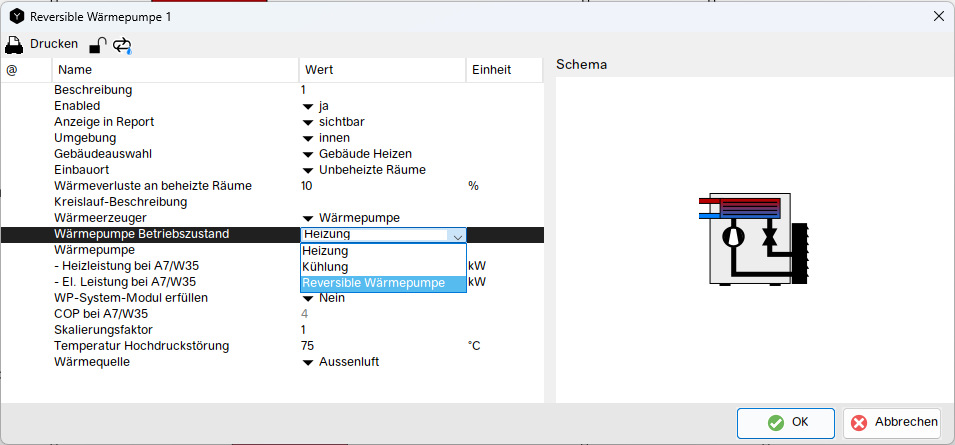Click the green checkmark on OK

(776, 422)
